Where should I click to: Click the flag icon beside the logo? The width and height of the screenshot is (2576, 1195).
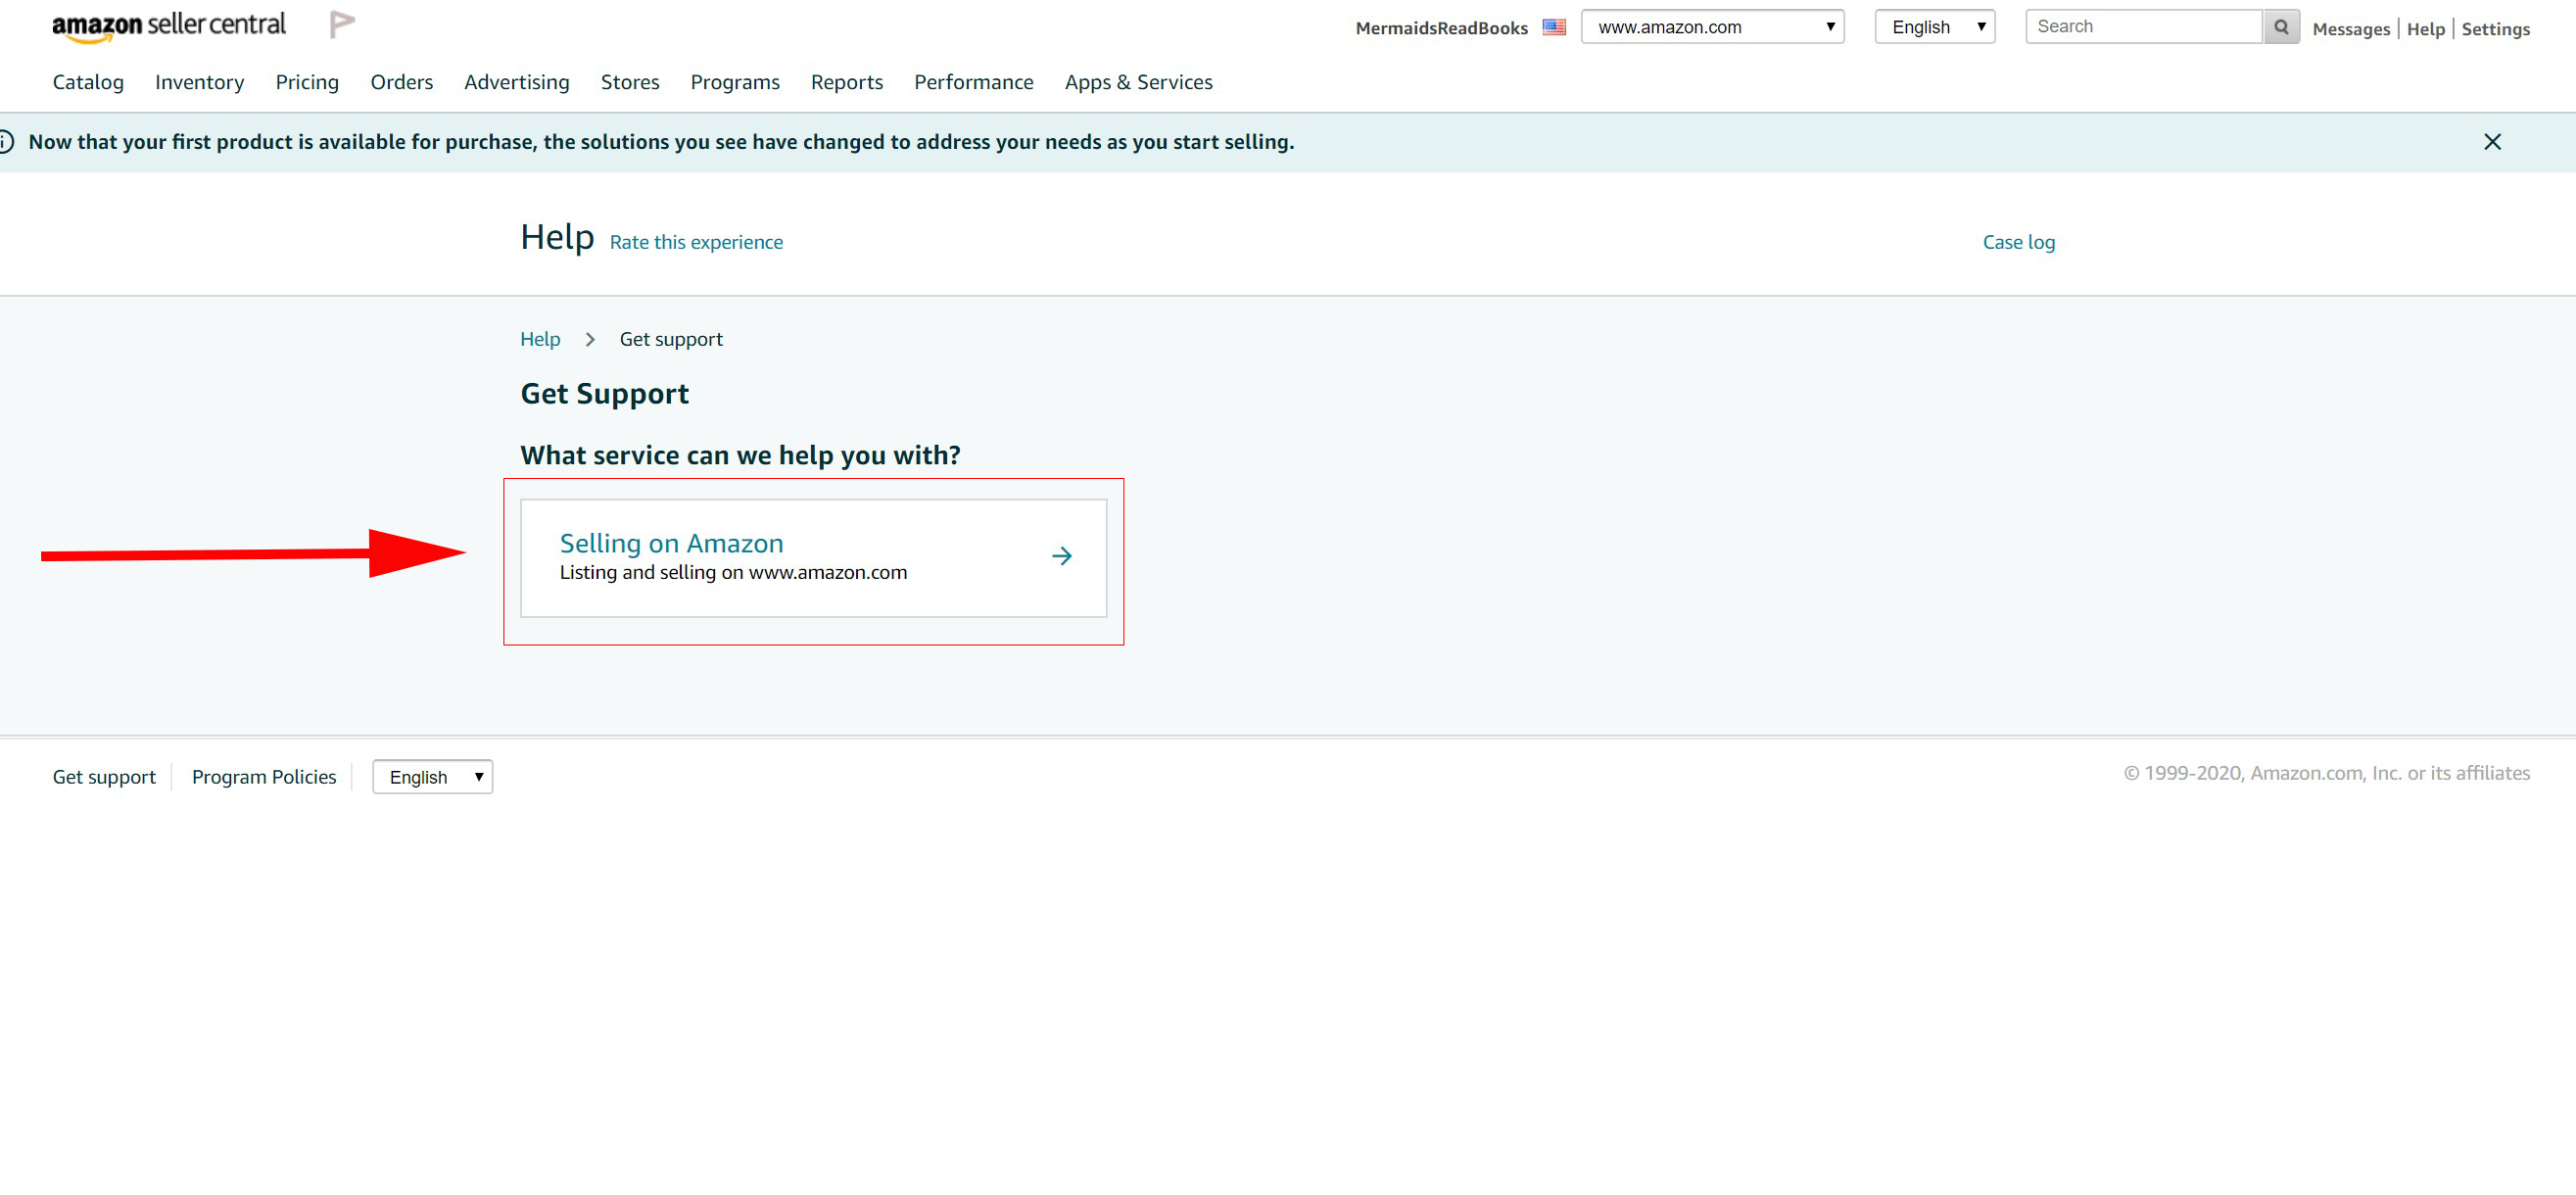coord(342,24)
